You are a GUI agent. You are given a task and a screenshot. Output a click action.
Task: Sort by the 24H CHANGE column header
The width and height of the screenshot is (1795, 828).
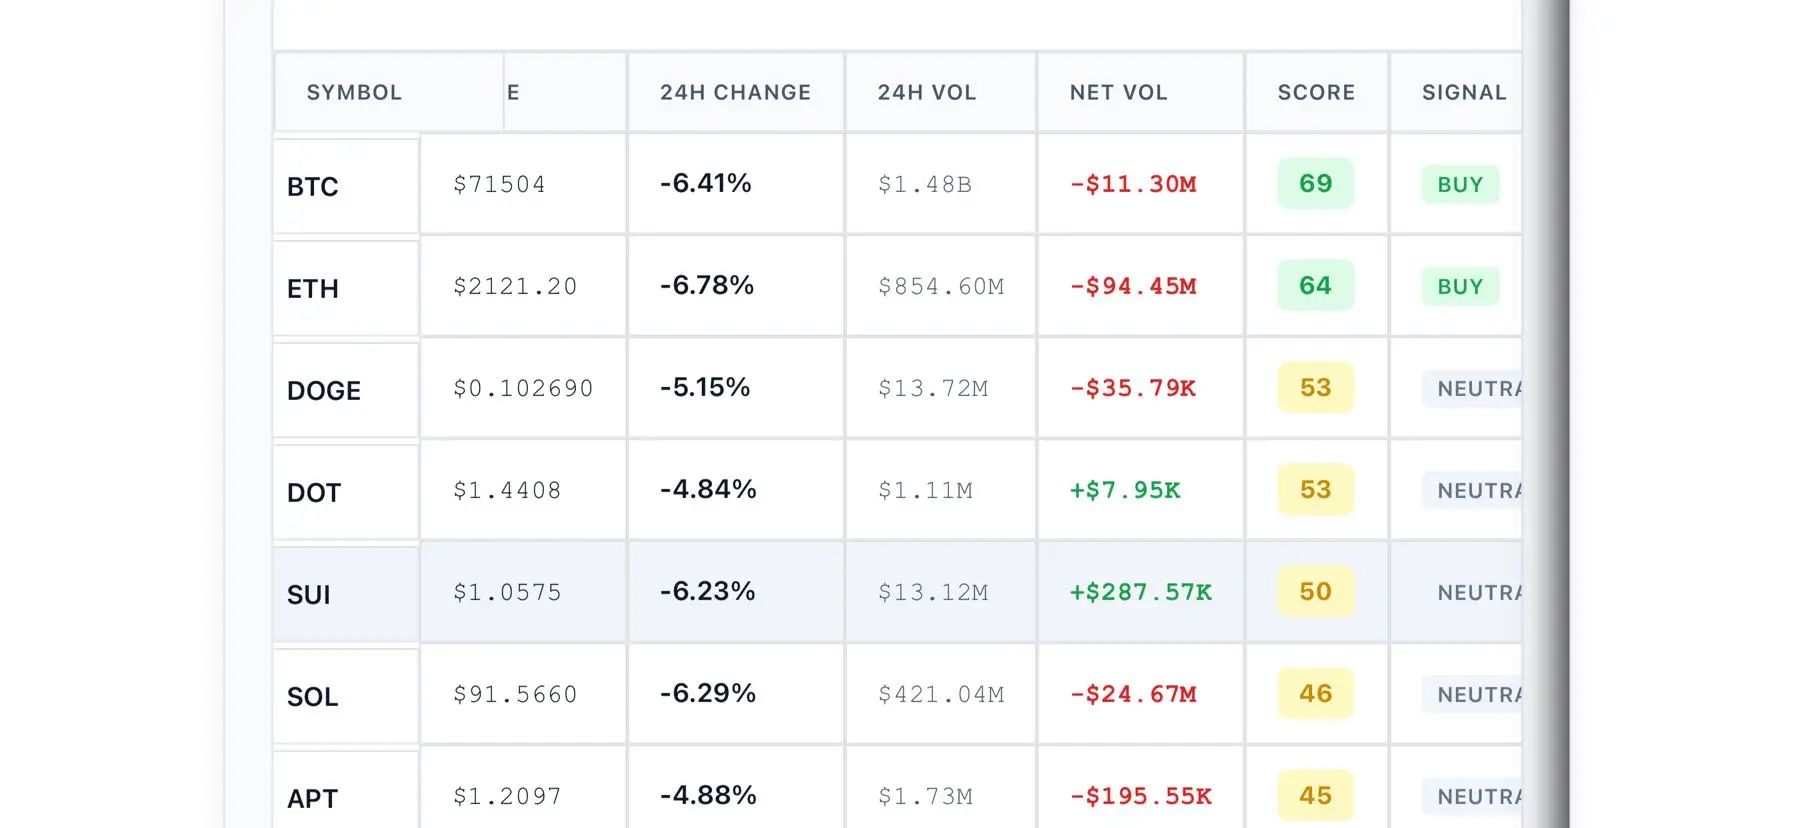coord(735,93)
